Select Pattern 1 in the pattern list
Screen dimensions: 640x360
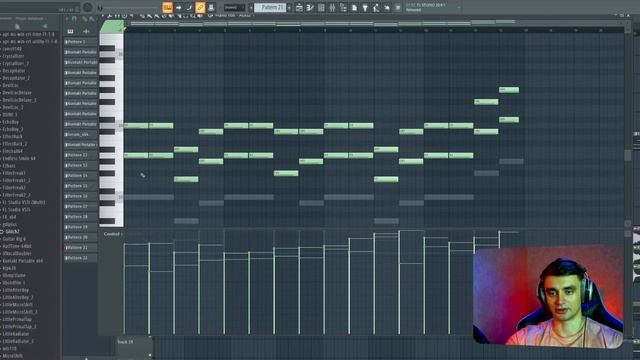pyautogui.click(x=81, y=42)
